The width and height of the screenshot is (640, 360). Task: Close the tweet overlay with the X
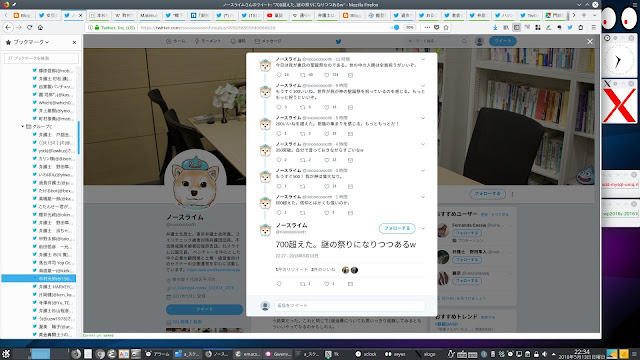(x=590, y=41)
